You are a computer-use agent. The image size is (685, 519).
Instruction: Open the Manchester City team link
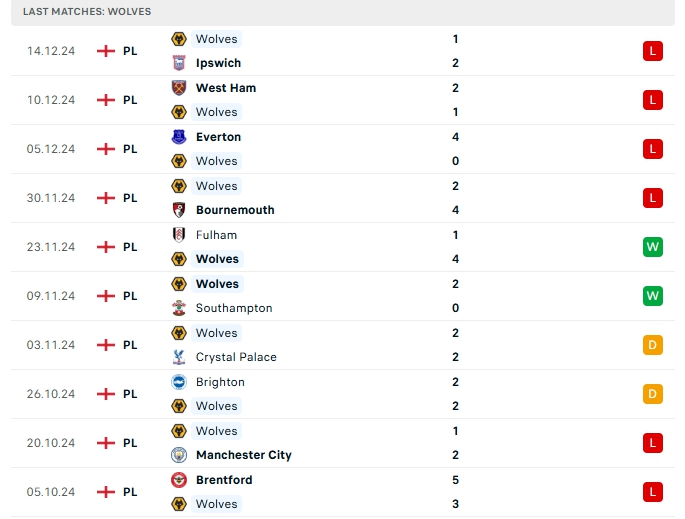[x=243, y=455]
